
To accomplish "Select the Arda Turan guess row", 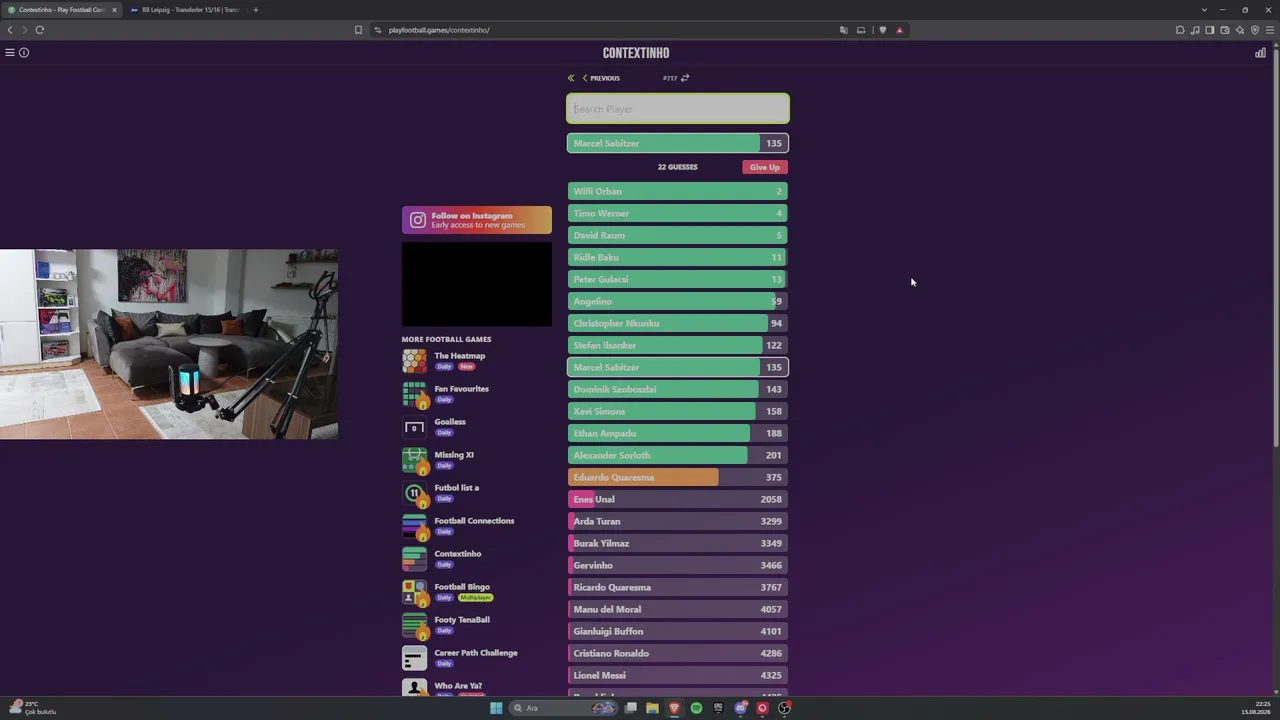I will pyautogui.click(x=678, y=521).
